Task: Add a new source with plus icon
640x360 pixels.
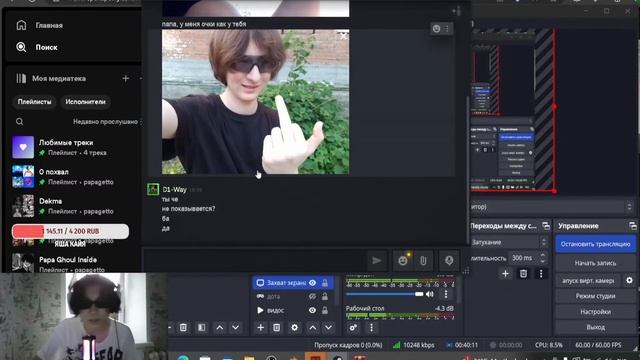Action: [x=260, y=327]
